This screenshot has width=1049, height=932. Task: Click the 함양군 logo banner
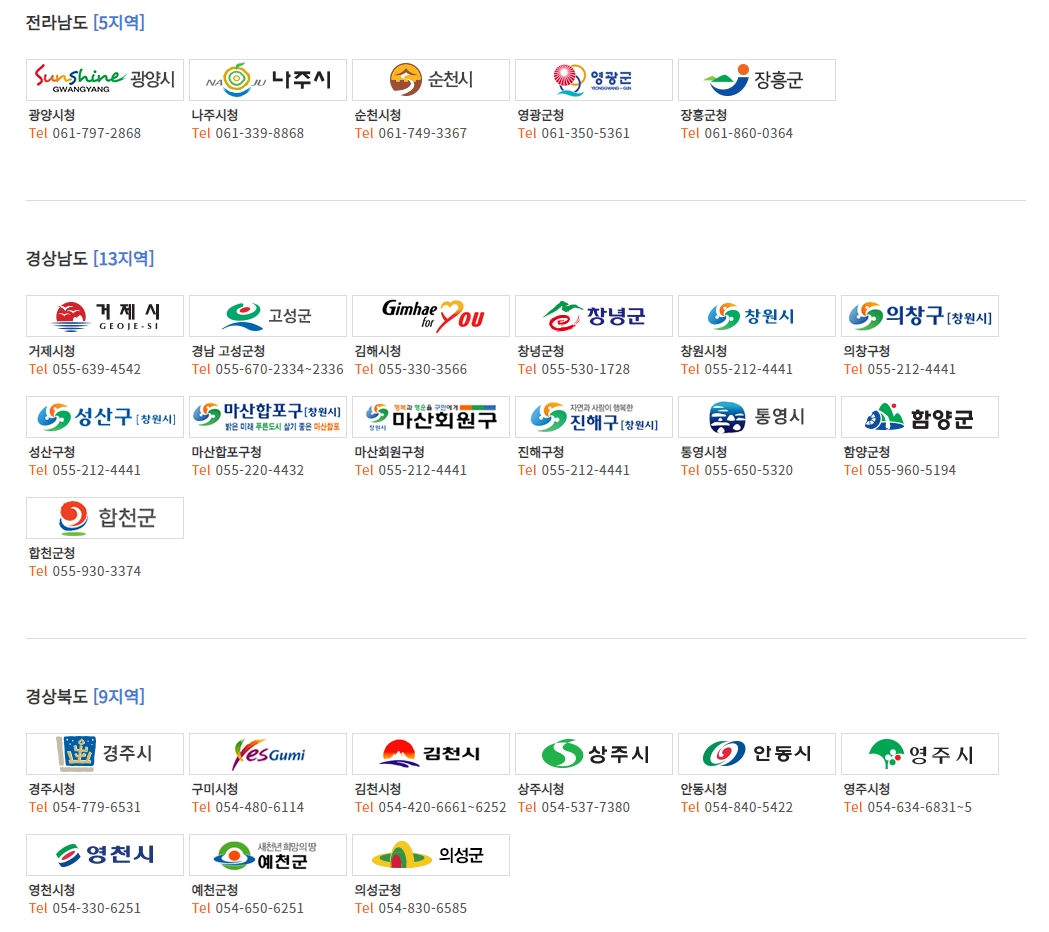coord(920,417)
